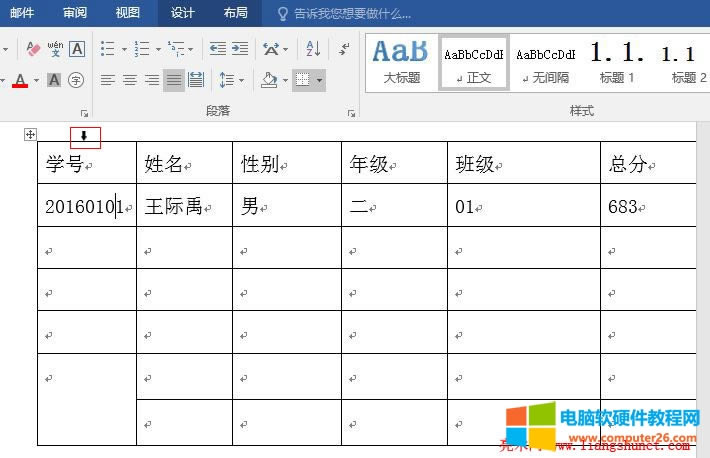Click the clear formatting eraser icon
Viewport: 710px width, 458px height.
click(33, 48)
